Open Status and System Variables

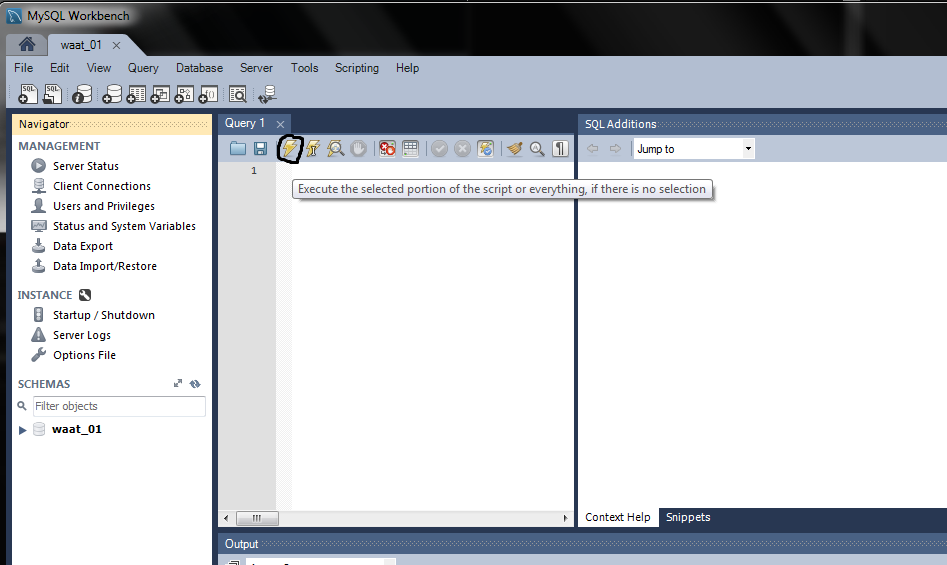point(124,226)
